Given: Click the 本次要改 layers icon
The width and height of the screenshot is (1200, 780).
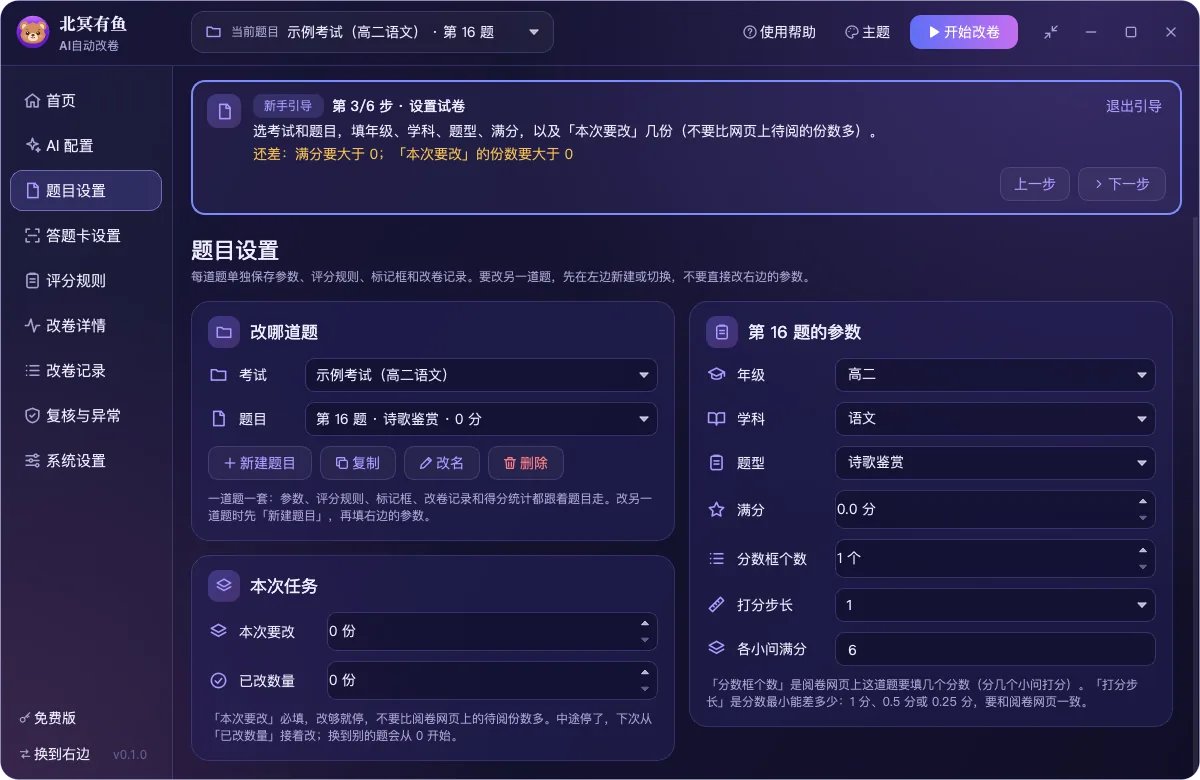Looking at the screenshot, I should (x=218, y=632).
